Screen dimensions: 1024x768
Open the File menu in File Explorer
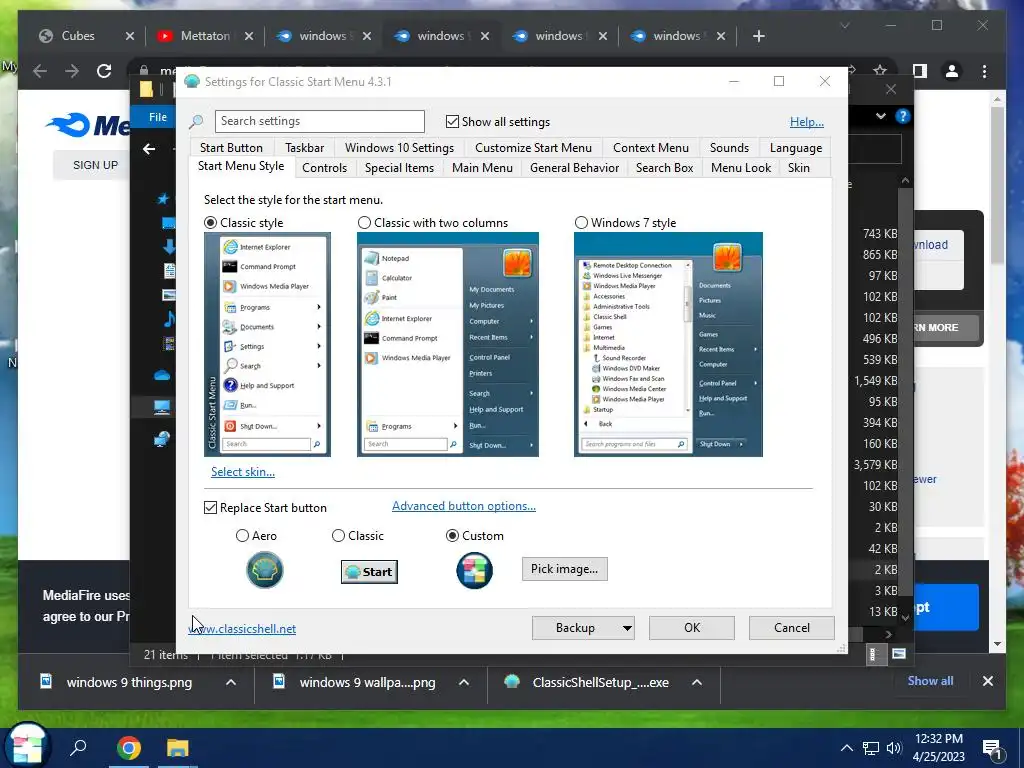[x=157, y=117]
